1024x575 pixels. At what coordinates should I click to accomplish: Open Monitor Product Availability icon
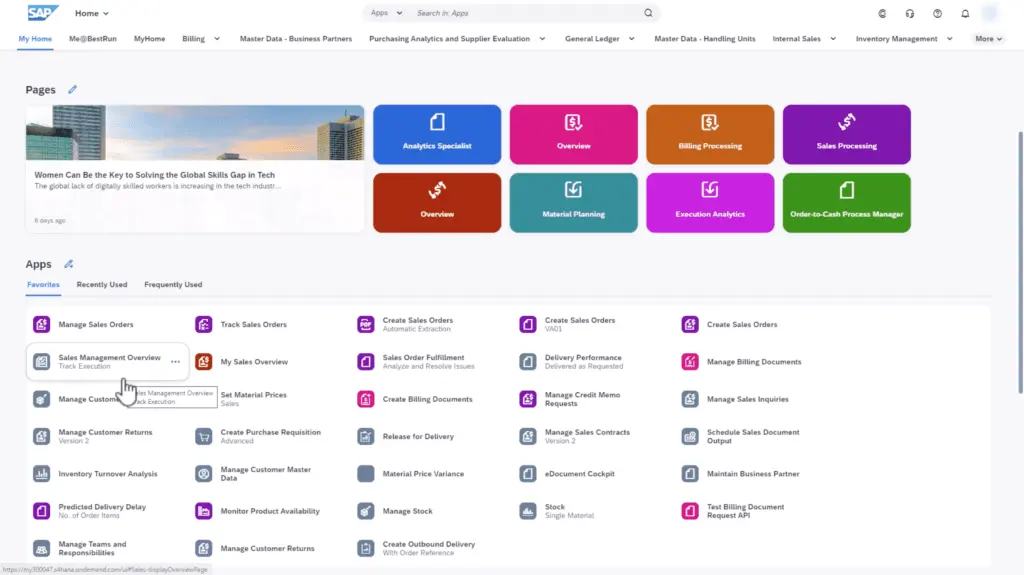pyautogui.click(x=204, y=510)
